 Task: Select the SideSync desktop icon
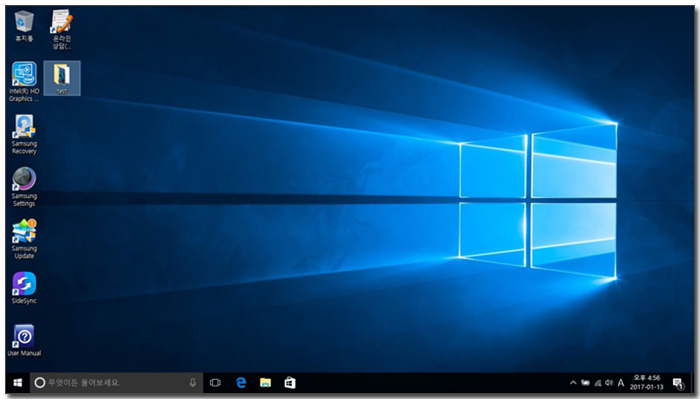tap(24, 288)
